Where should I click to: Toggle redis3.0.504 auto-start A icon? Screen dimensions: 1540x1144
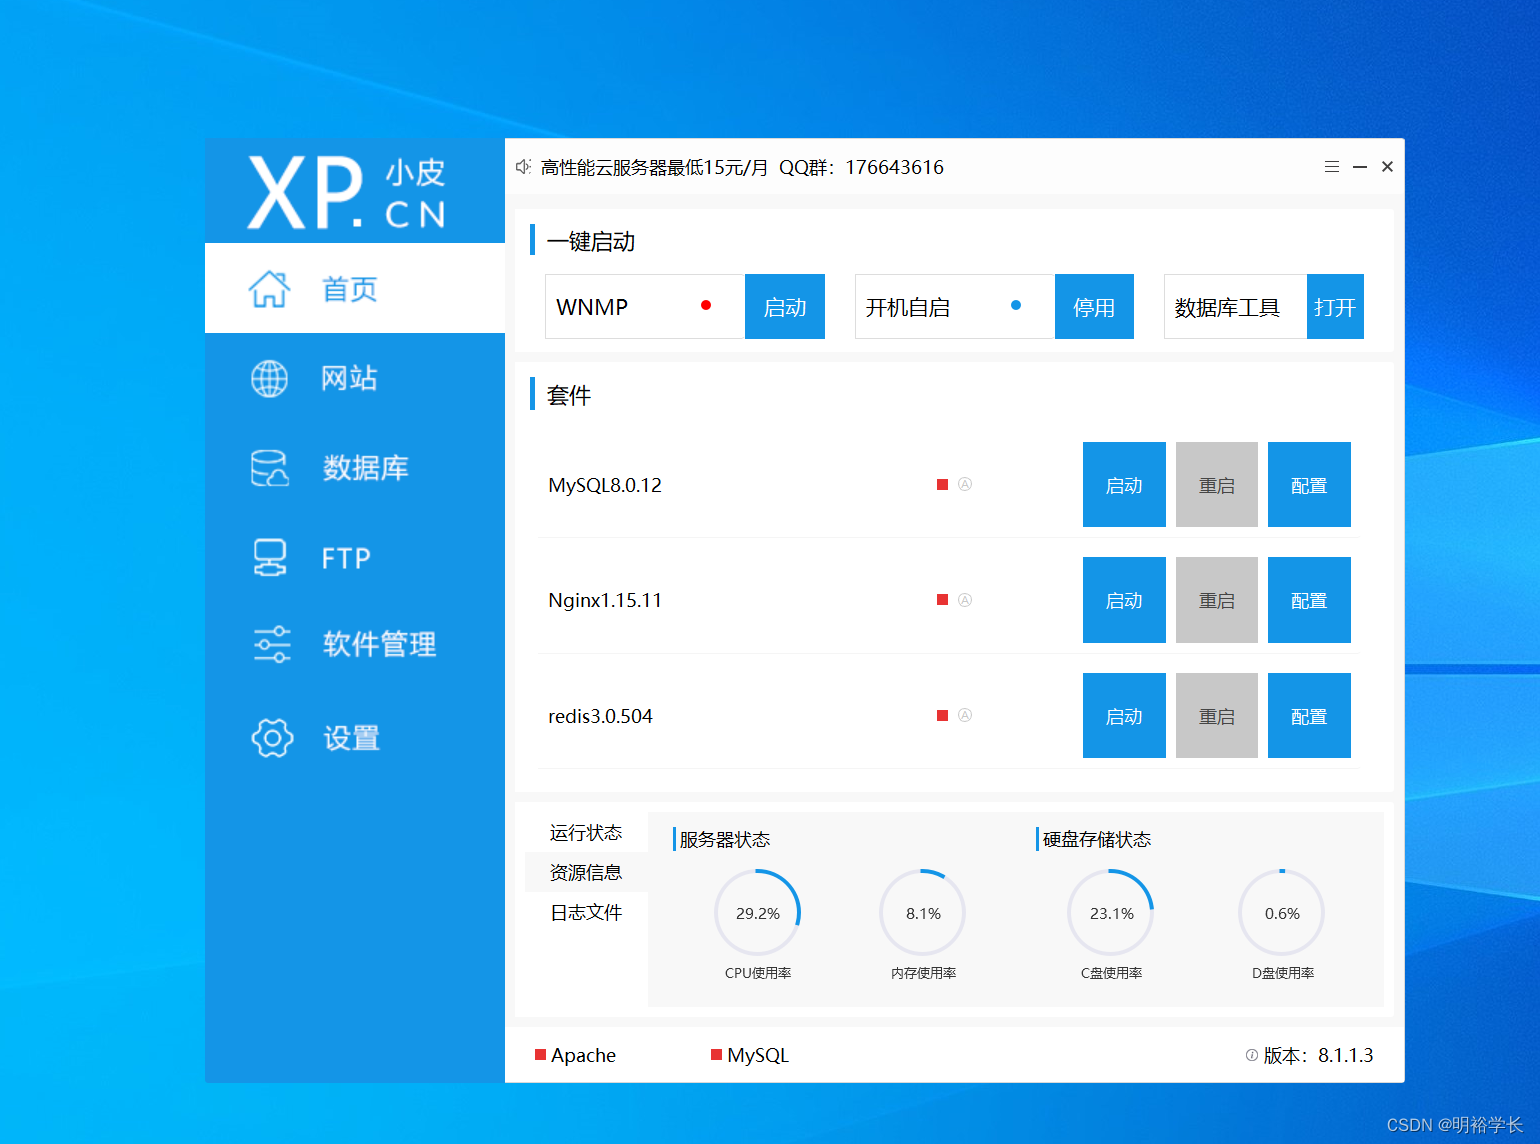965,715
